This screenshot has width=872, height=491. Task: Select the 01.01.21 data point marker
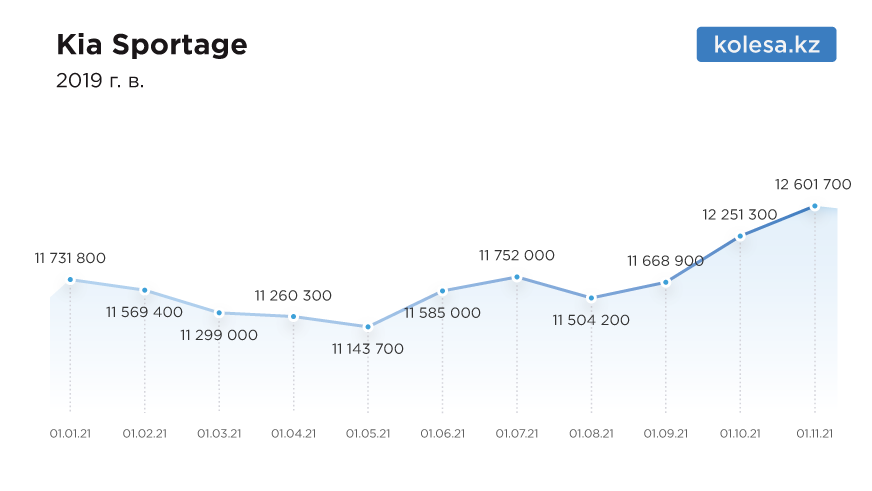(x=70, y=280)
